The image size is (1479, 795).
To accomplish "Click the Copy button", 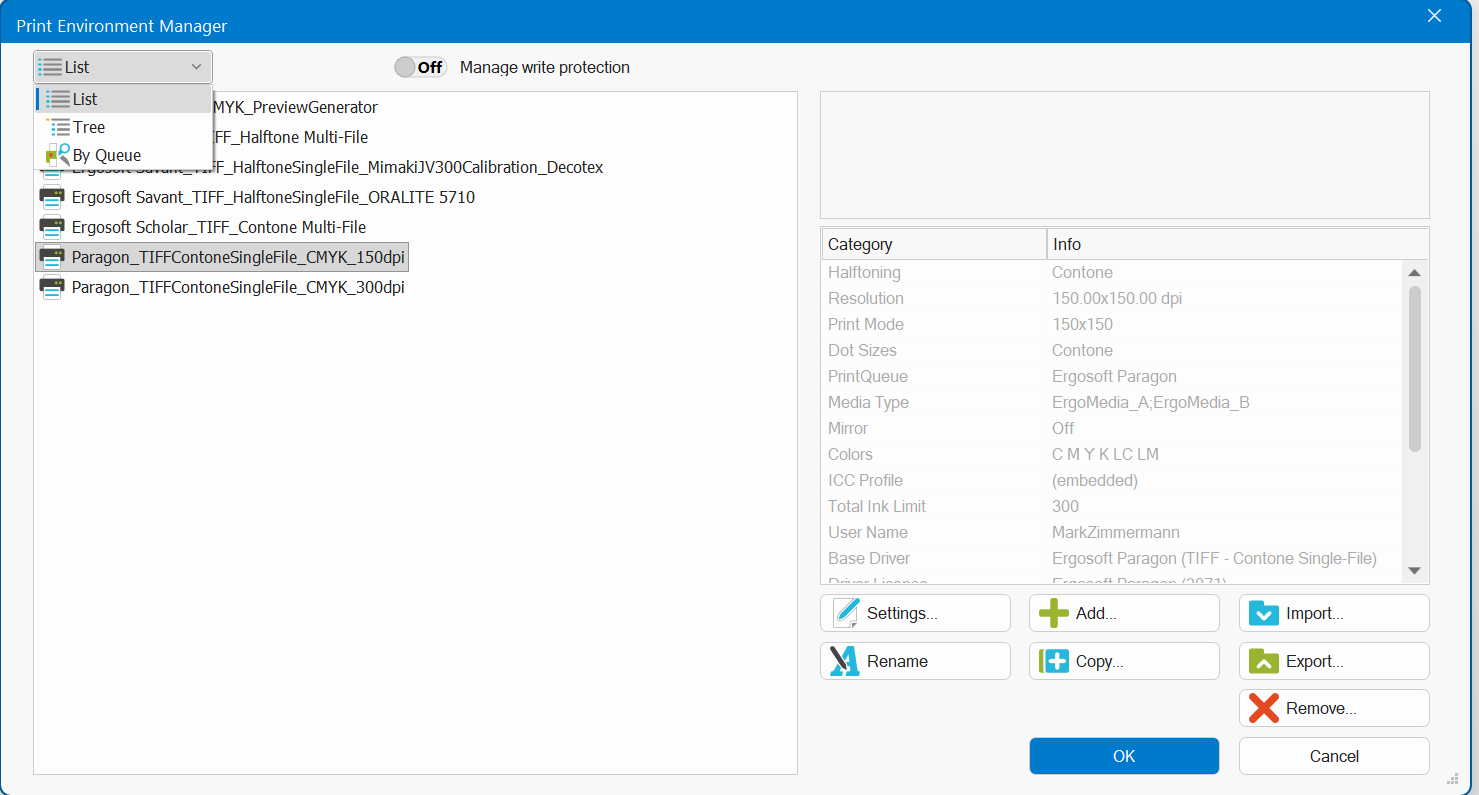I will click(x=1124, y=661).
